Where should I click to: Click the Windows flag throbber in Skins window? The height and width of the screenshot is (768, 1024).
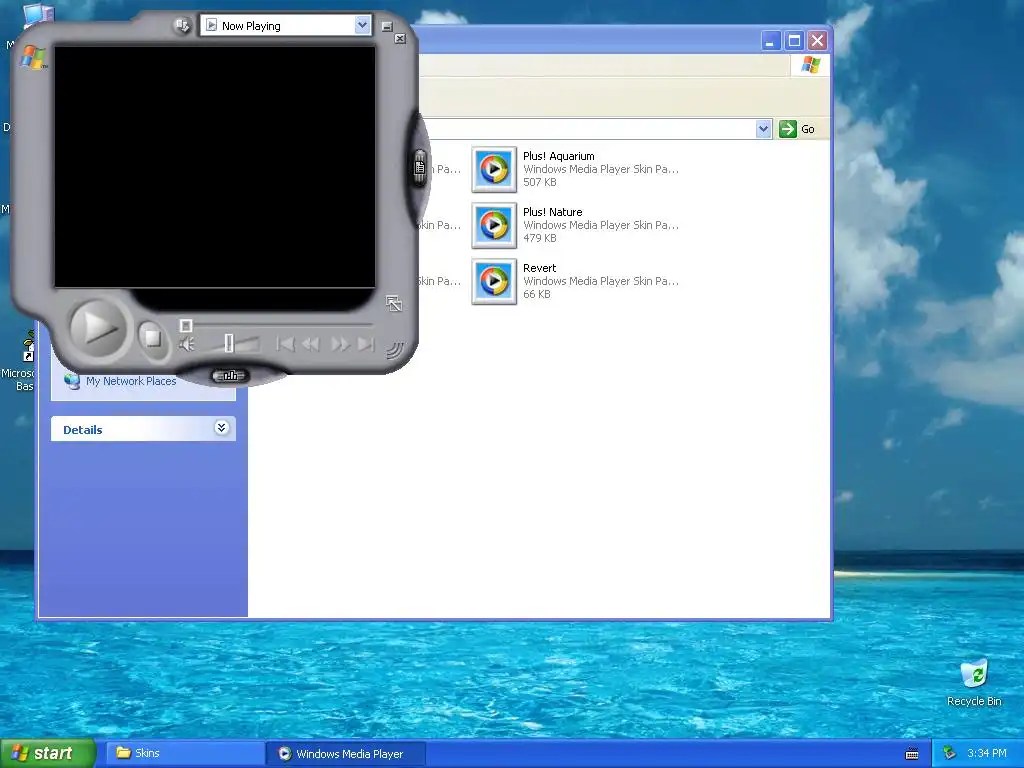810,65
